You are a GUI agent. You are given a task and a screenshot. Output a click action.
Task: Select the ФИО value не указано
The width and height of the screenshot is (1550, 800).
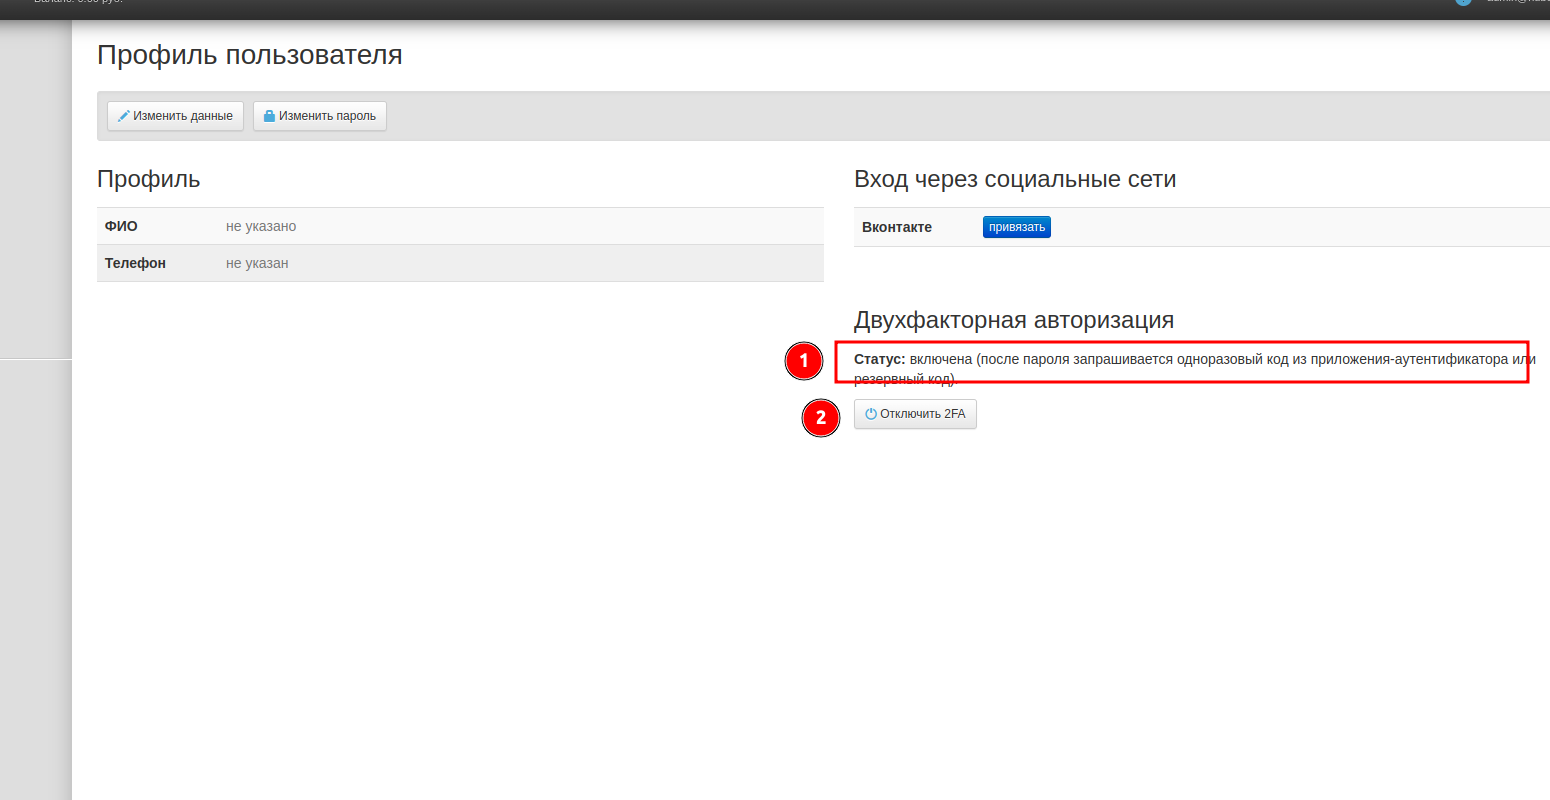click(261, 226)
